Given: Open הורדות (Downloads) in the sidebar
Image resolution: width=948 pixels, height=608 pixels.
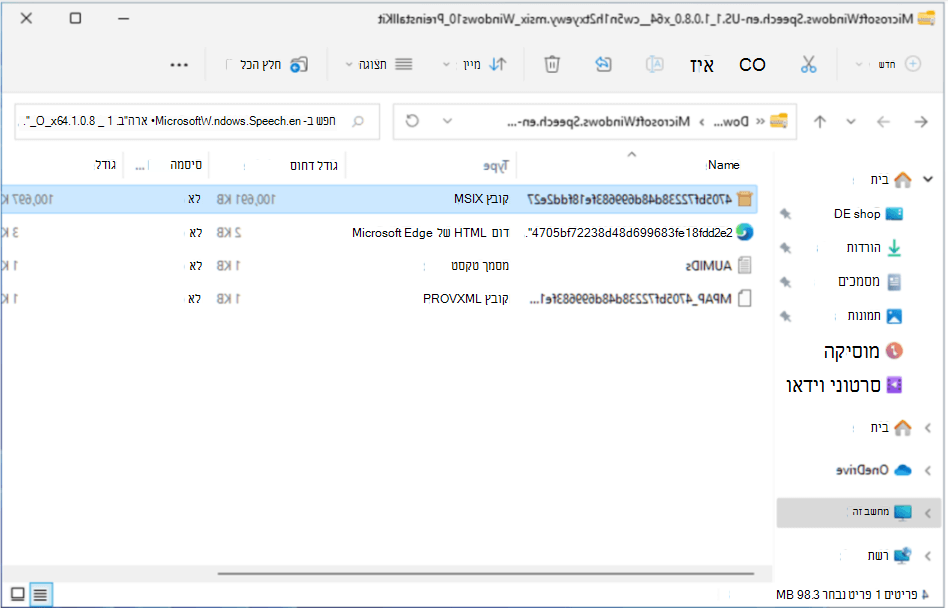Looking at the screenshot, I should coord(874,248).
